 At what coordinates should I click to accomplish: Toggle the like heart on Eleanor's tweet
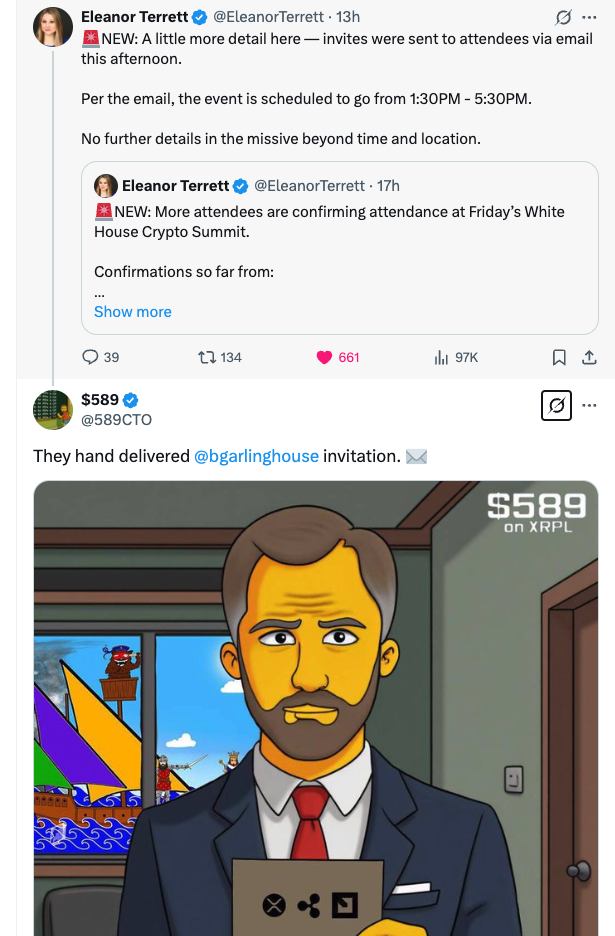324,357
